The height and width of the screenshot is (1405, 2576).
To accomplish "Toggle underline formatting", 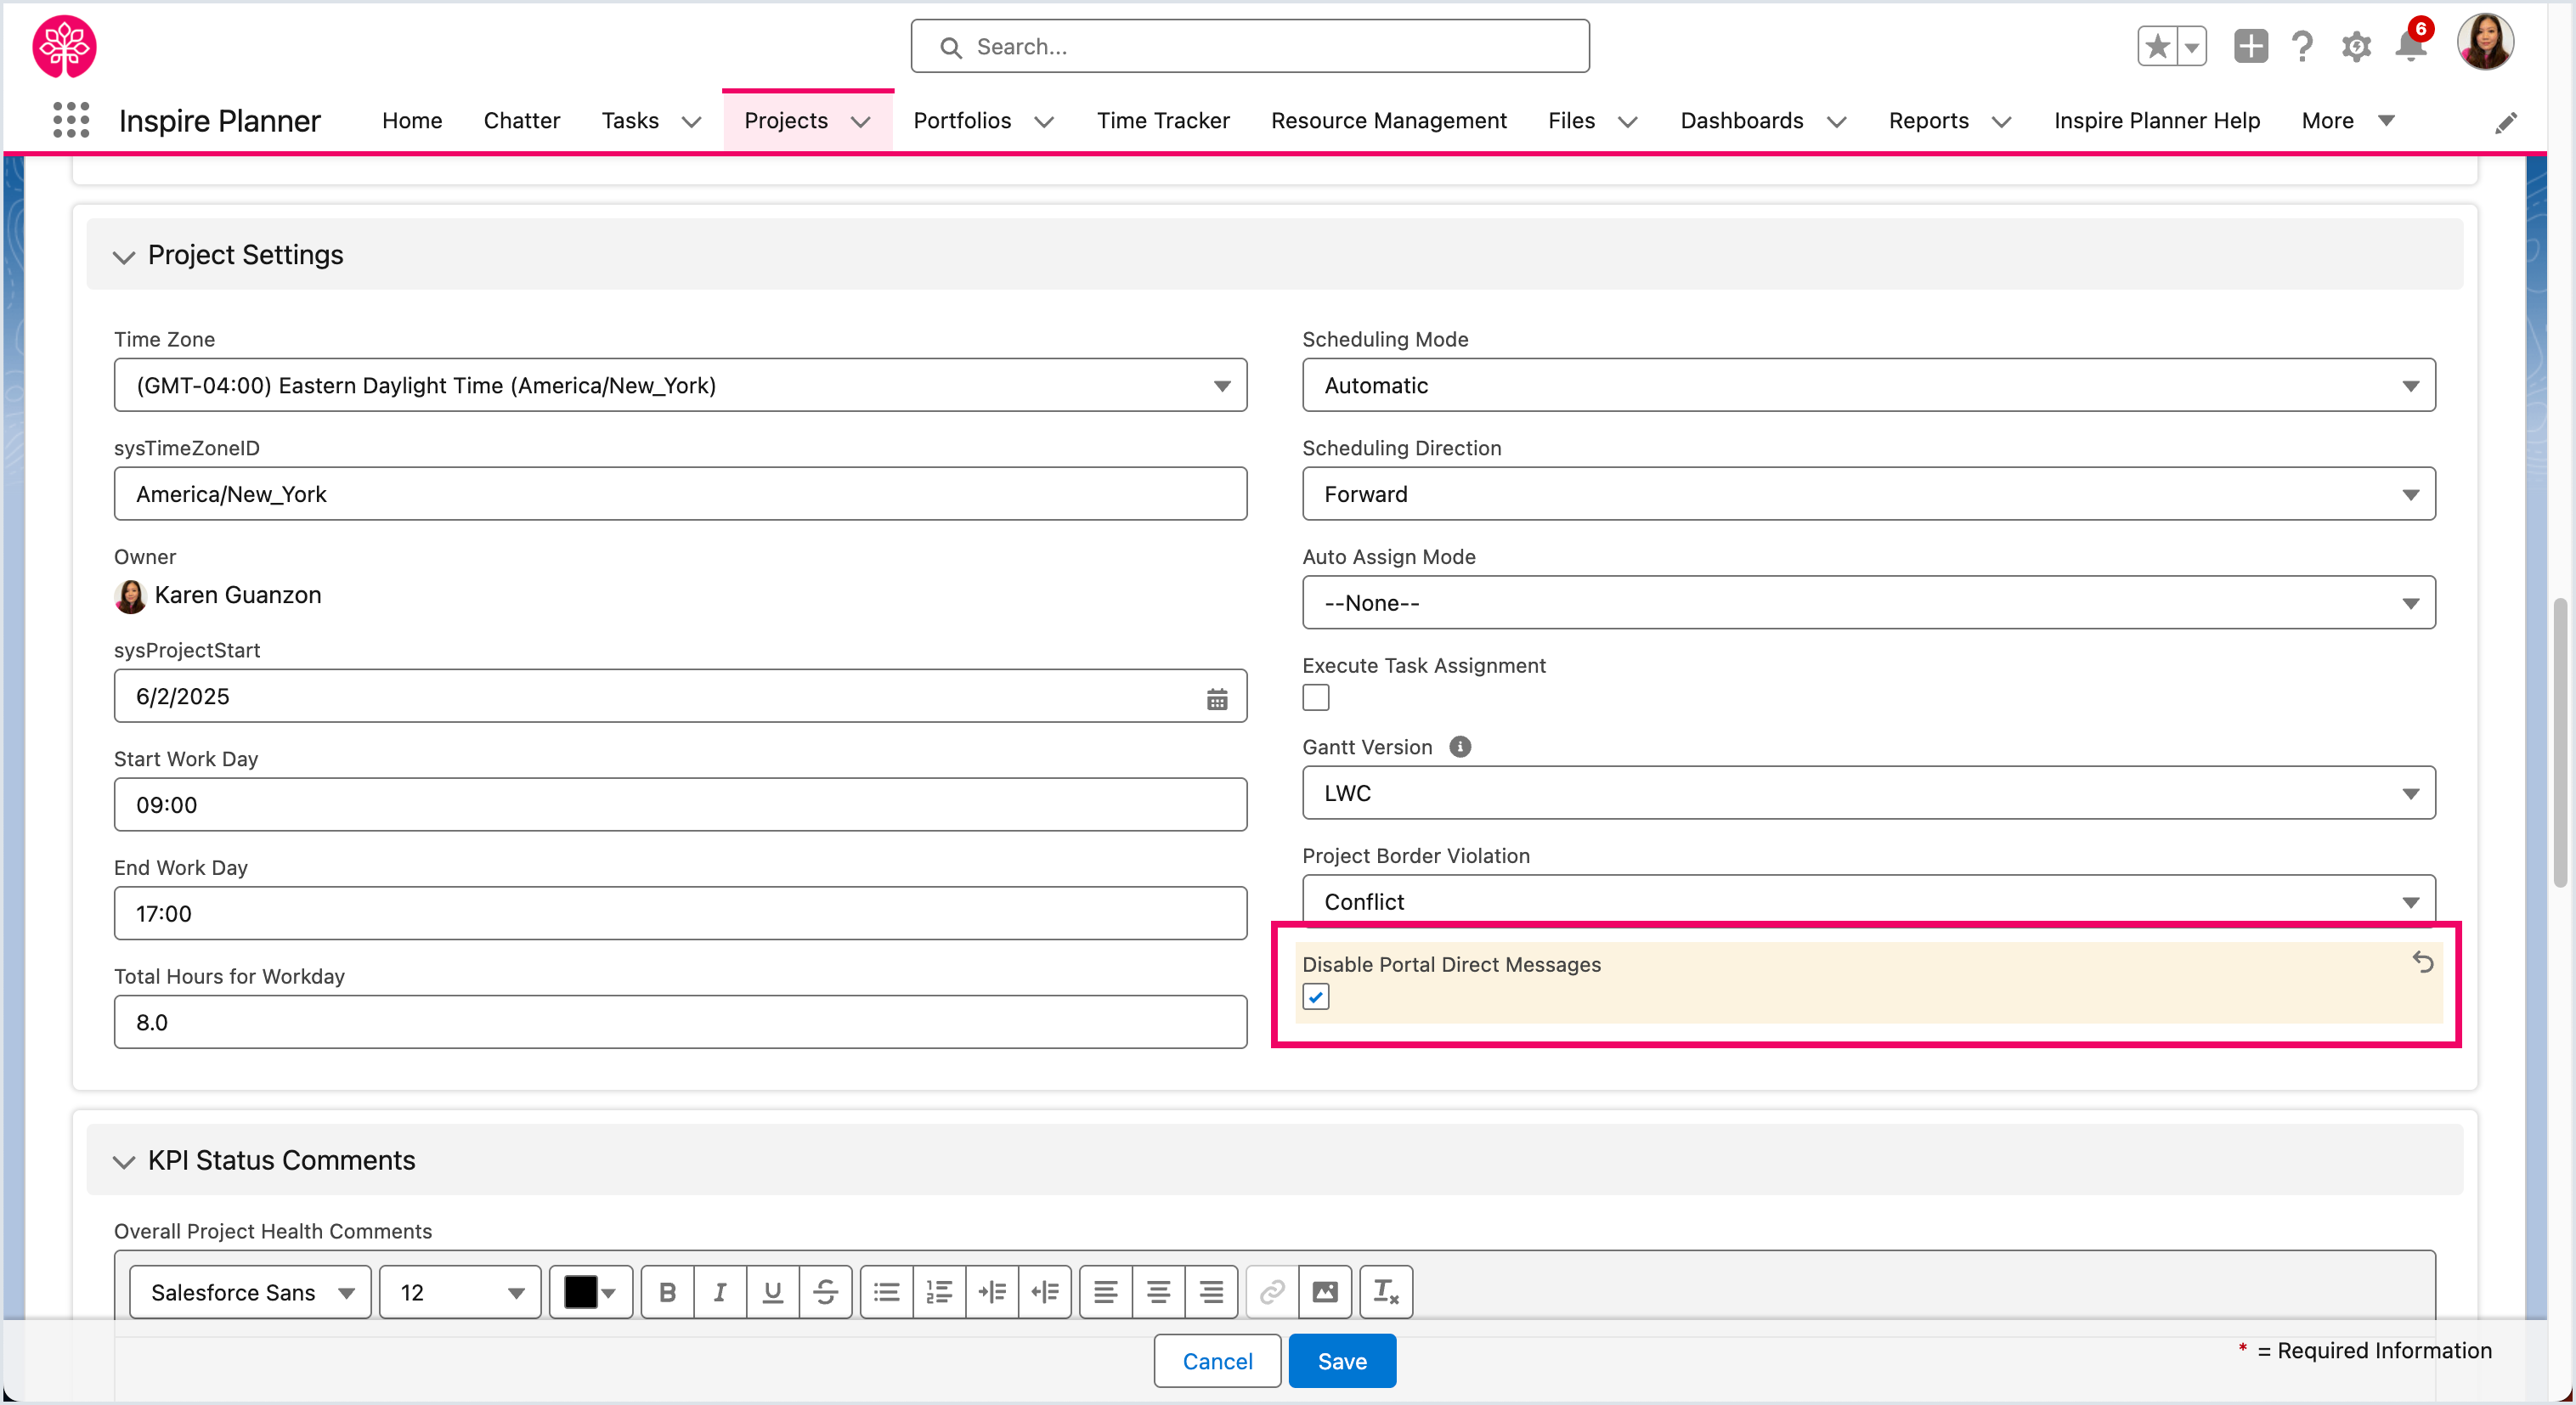I will point(773,1292).
